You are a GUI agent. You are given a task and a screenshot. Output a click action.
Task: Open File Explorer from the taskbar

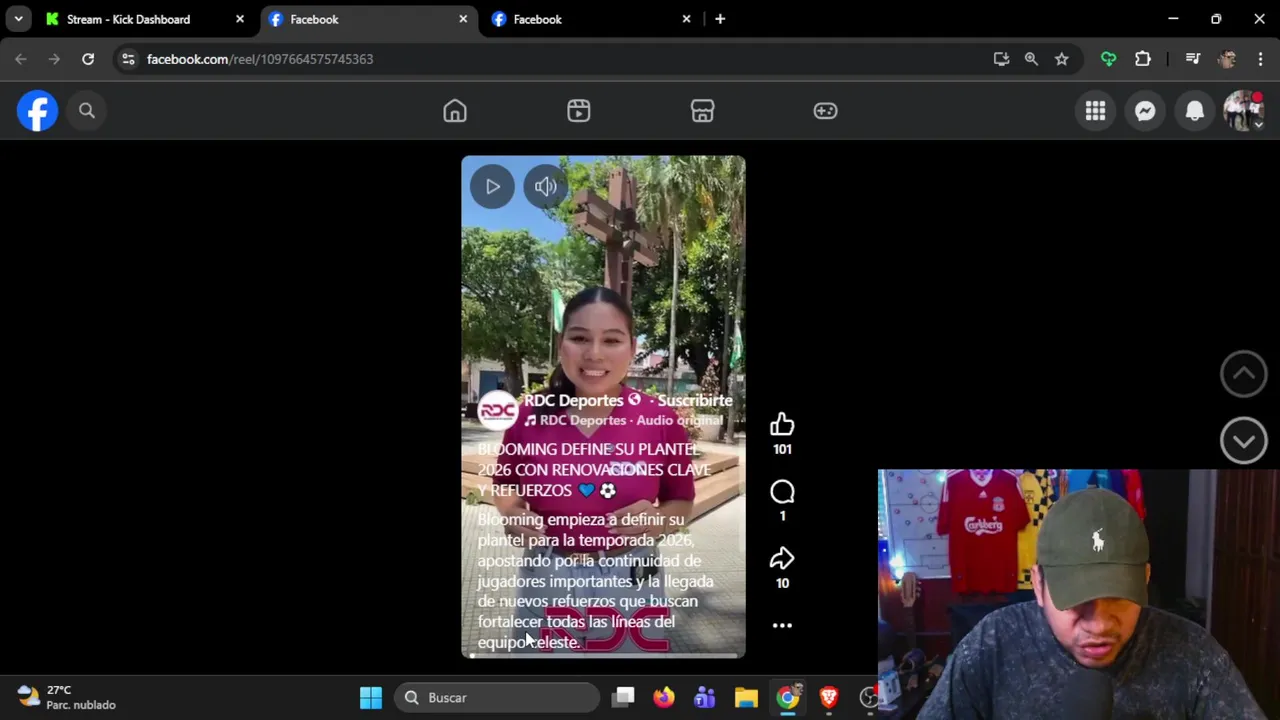pyautogui.click(x=746, y=697)
